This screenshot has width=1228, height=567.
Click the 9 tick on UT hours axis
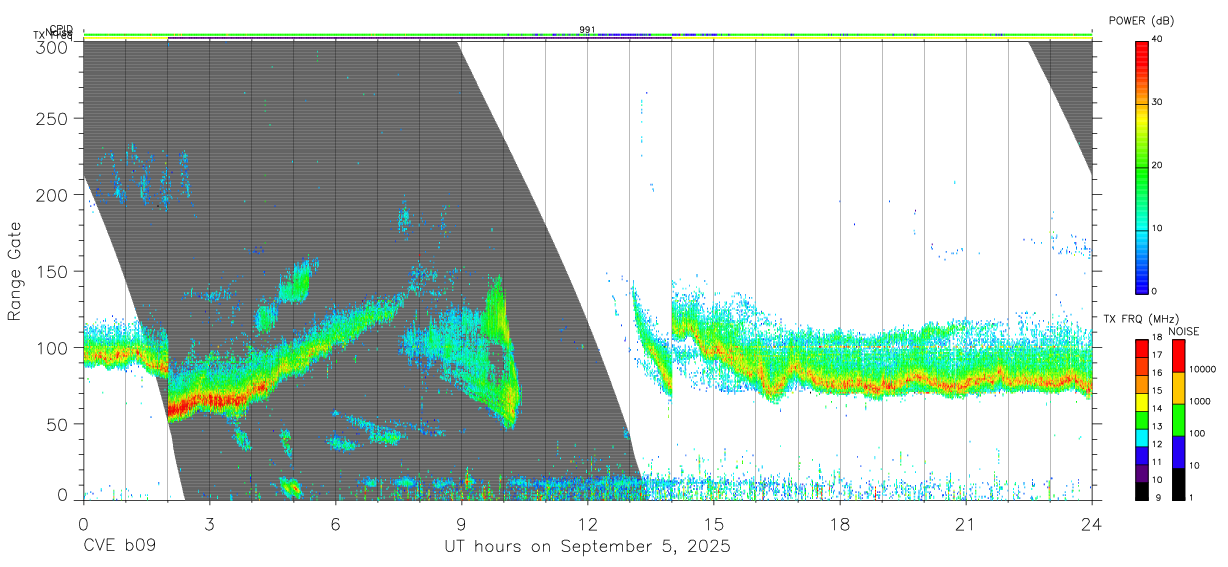(x=461, y=524)
